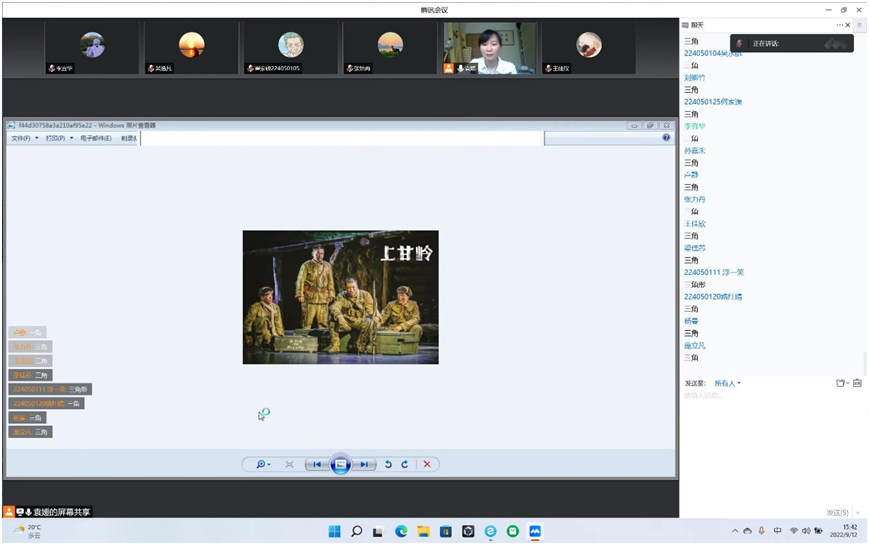Launch Microsoft Edge from taskbar
Viewport: 869px width, 545px height.
401,532
